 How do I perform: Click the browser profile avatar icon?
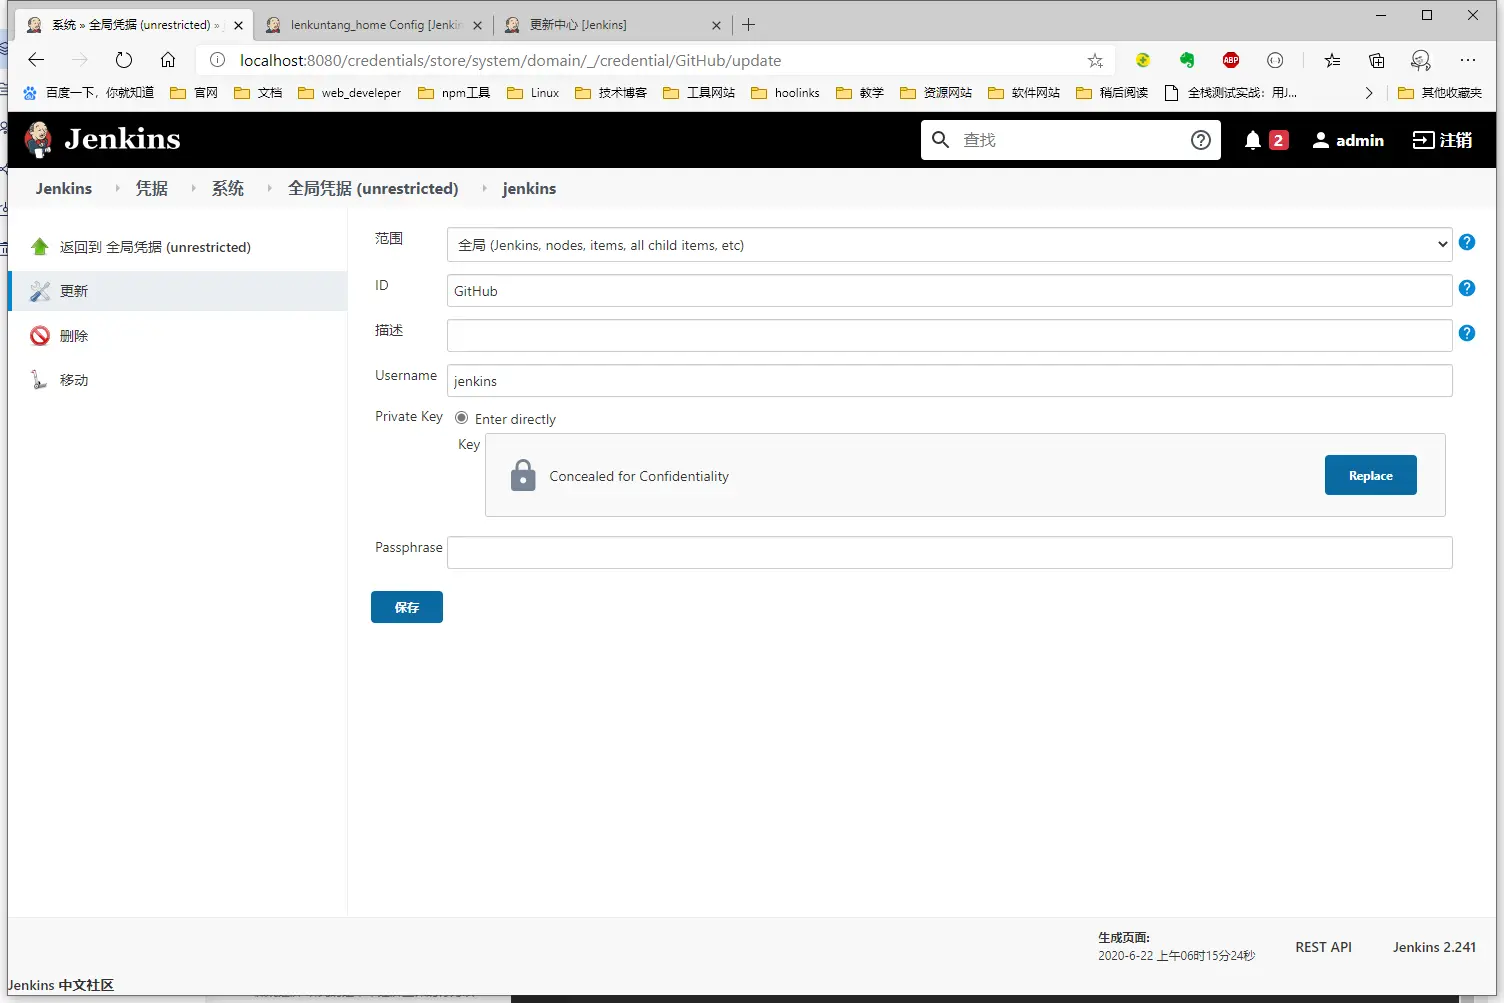(x=1420, y=60)
